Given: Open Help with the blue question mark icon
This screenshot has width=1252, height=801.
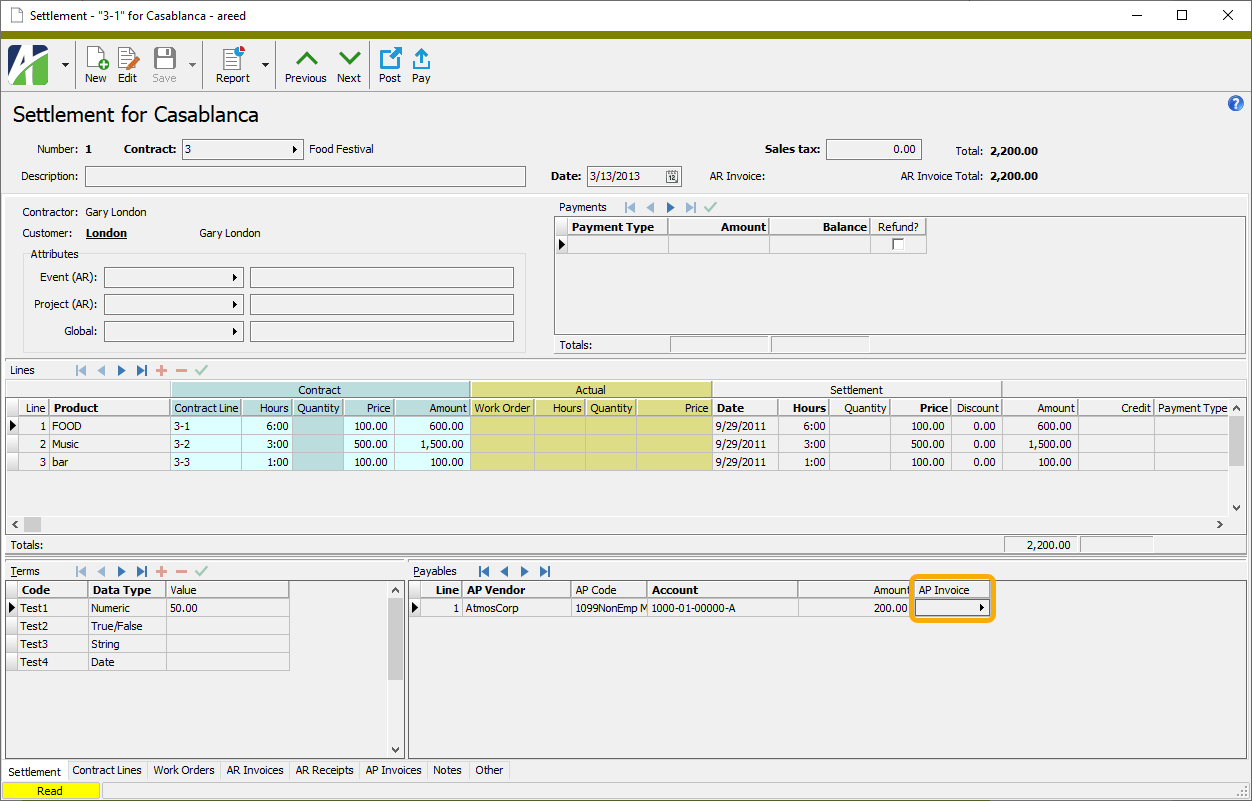Looking at the screenshot, I should pos(1235,103).
